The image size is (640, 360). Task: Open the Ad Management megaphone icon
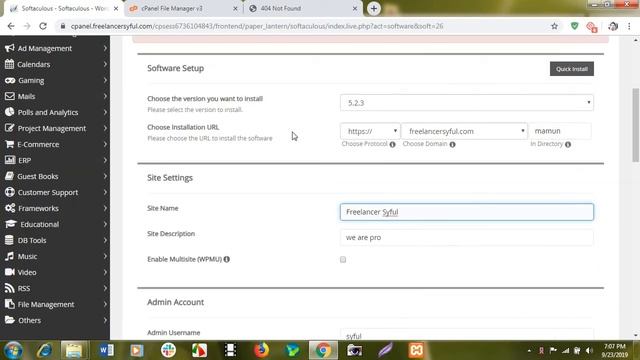pos(9,48)
